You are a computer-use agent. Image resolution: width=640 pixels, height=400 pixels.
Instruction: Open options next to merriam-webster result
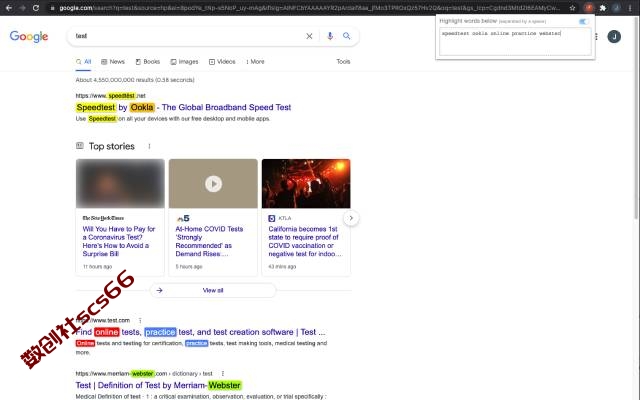tap(223, 373)
